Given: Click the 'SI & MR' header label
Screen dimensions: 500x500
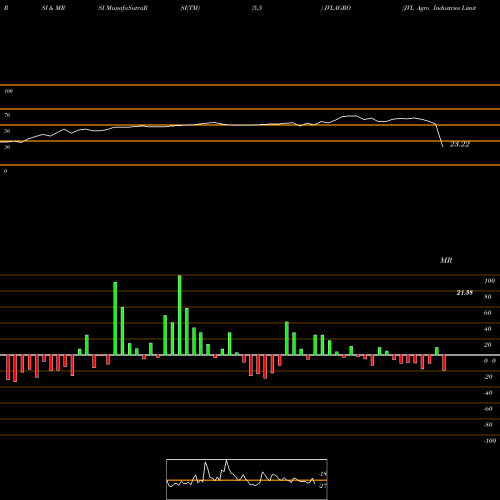Looking at the screenshot, I should point(53,8).
